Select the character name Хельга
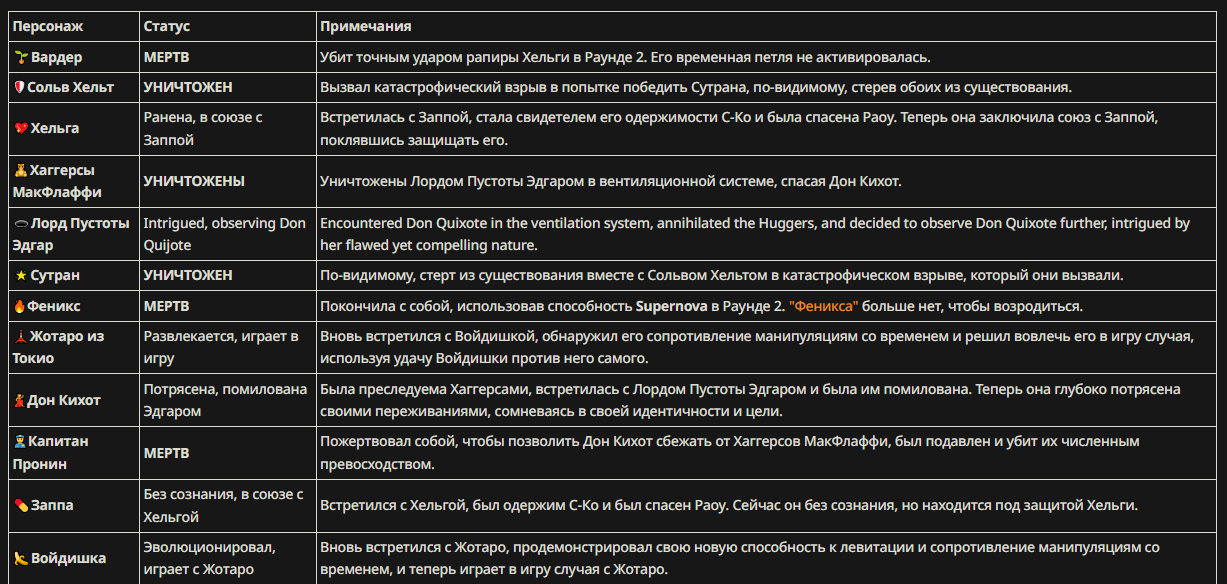1227x584 pixels. pos(55,129)
